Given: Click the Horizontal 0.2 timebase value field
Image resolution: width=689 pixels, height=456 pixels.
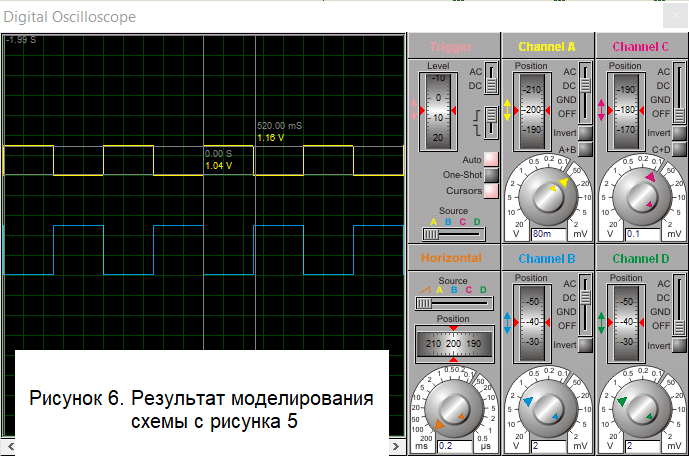Looking at the screenshot, I should [453, 445].
